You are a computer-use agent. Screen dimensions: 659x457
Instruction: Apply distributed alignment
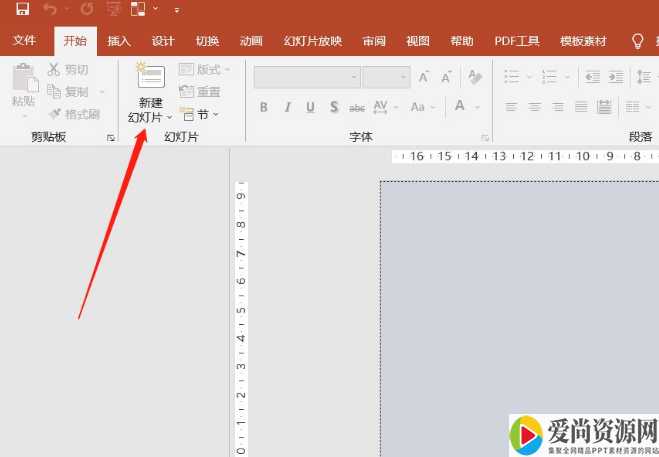pos(604,107)
